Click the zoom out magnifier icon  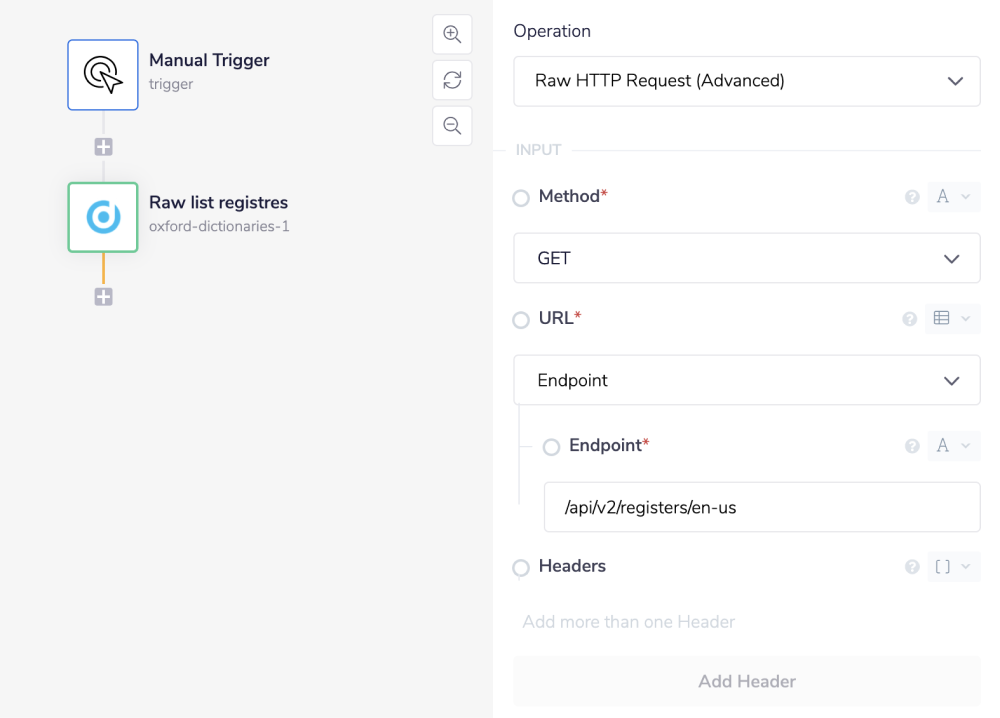click(452, 126)
